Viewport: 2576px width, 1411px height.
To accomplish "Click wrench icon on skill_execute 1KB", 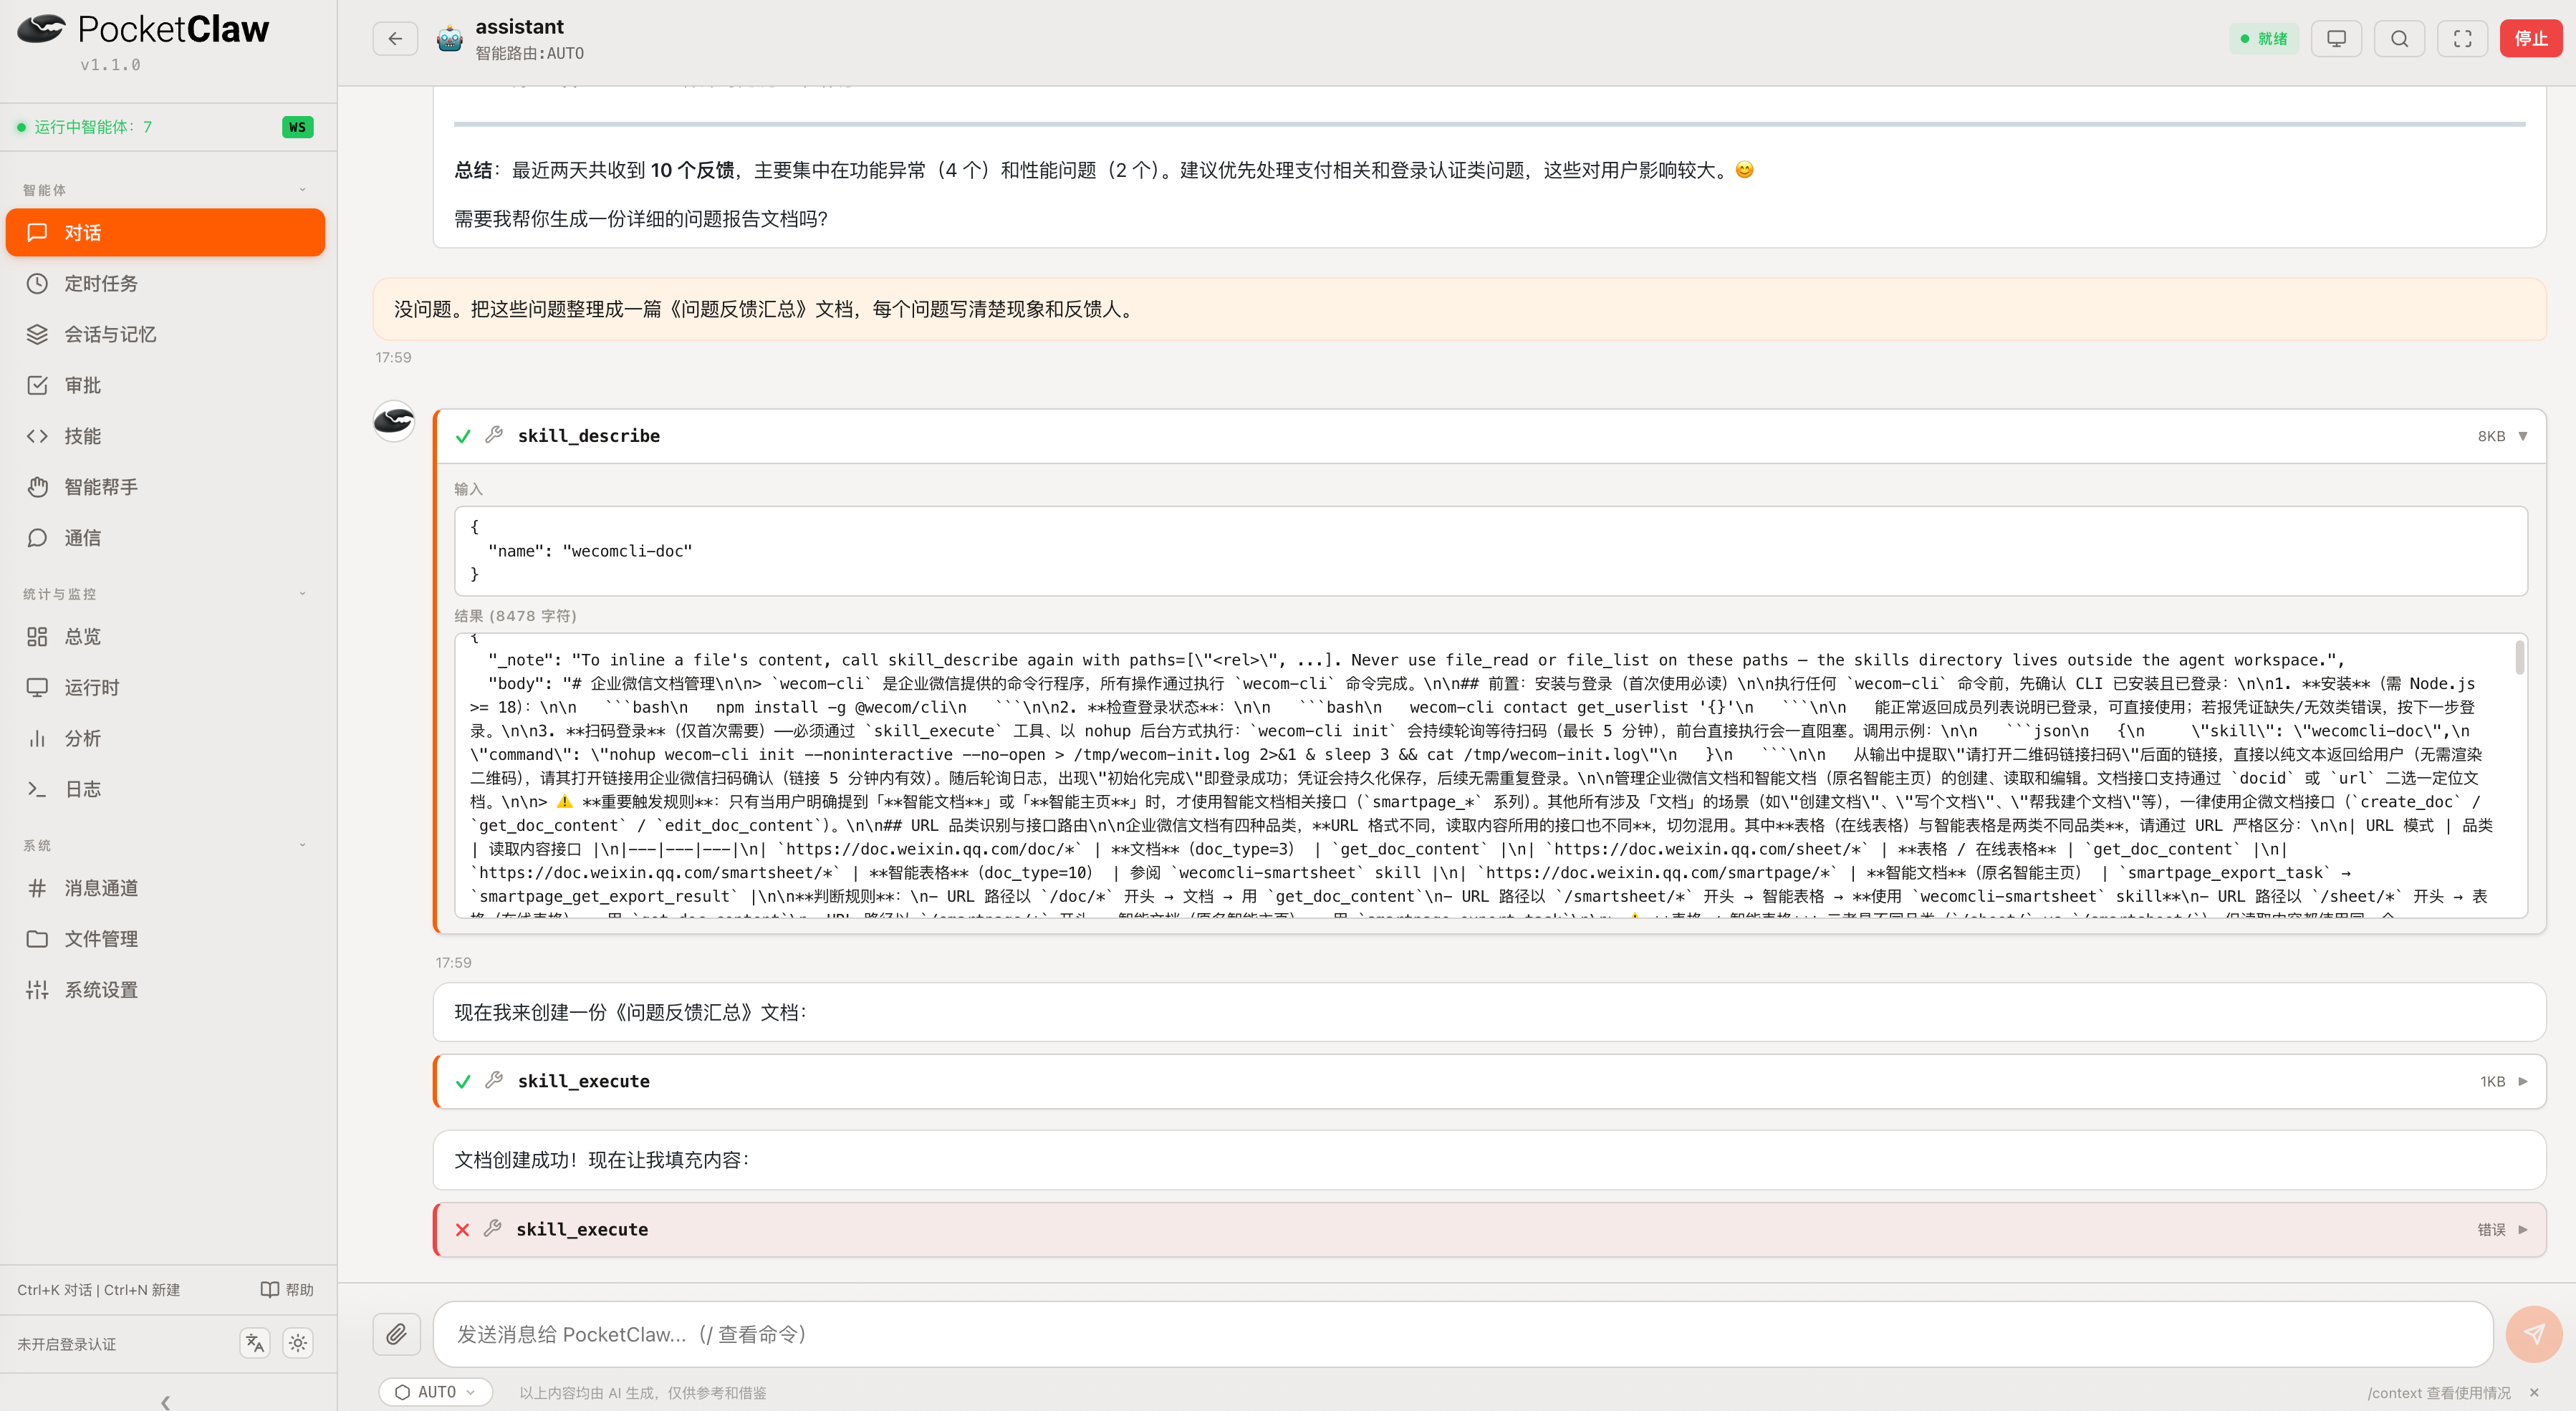I will pos(494,1080).
